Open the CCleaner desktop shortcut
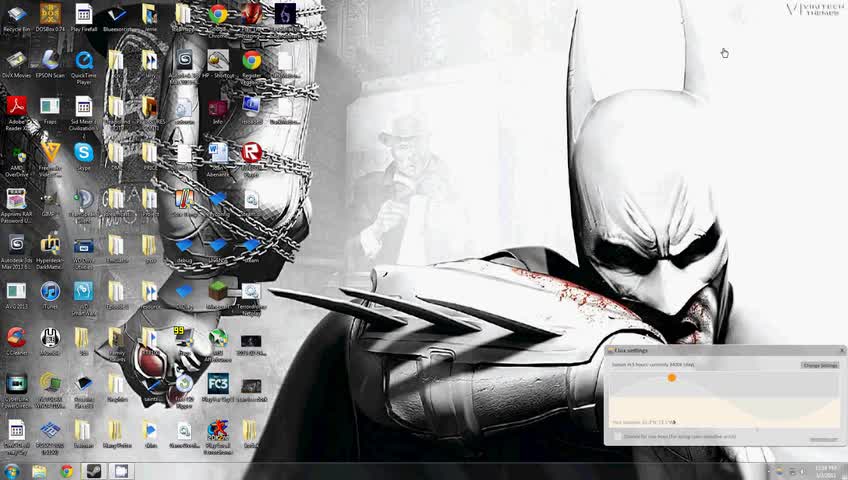 (16, 341)
